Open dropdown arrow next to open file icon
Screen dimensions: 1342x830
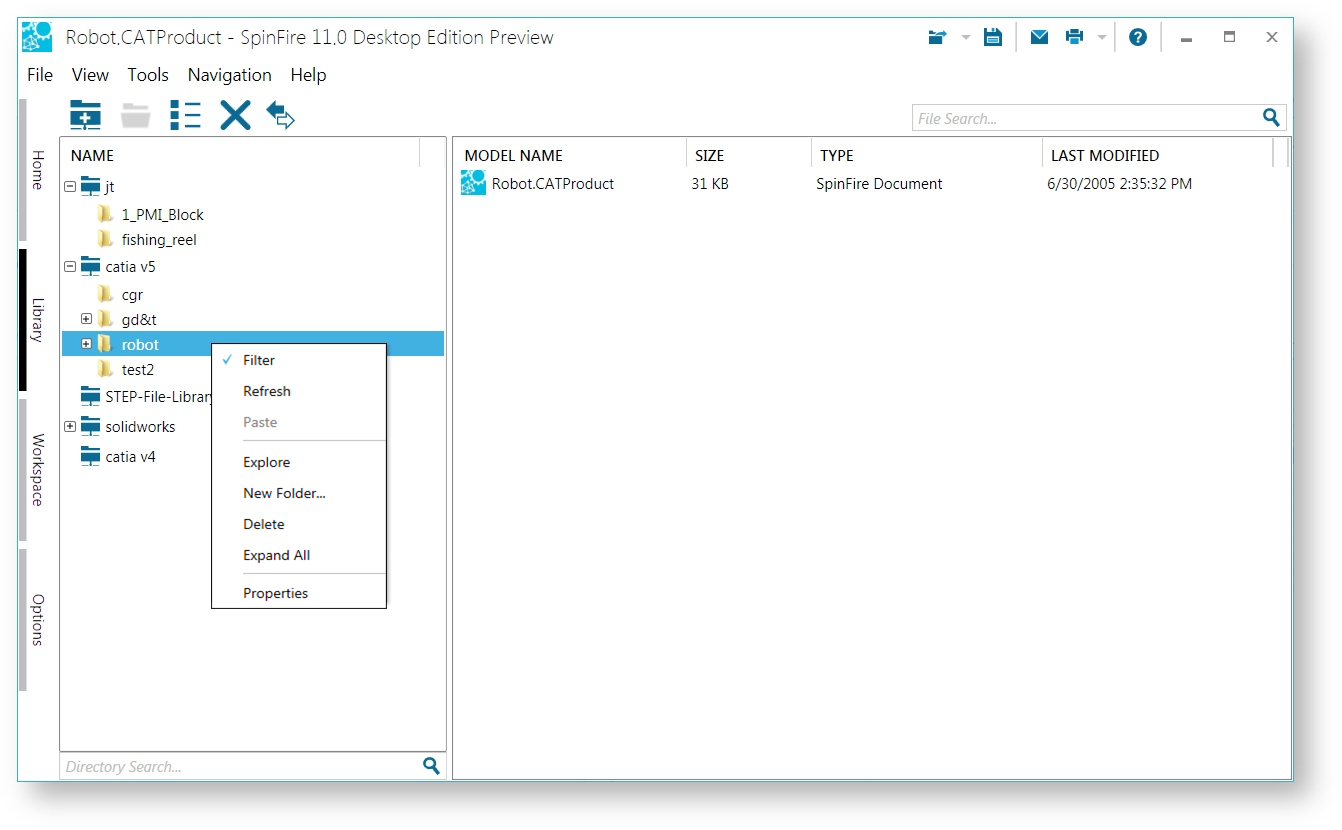pyautogui.click(x=966, y=37)
